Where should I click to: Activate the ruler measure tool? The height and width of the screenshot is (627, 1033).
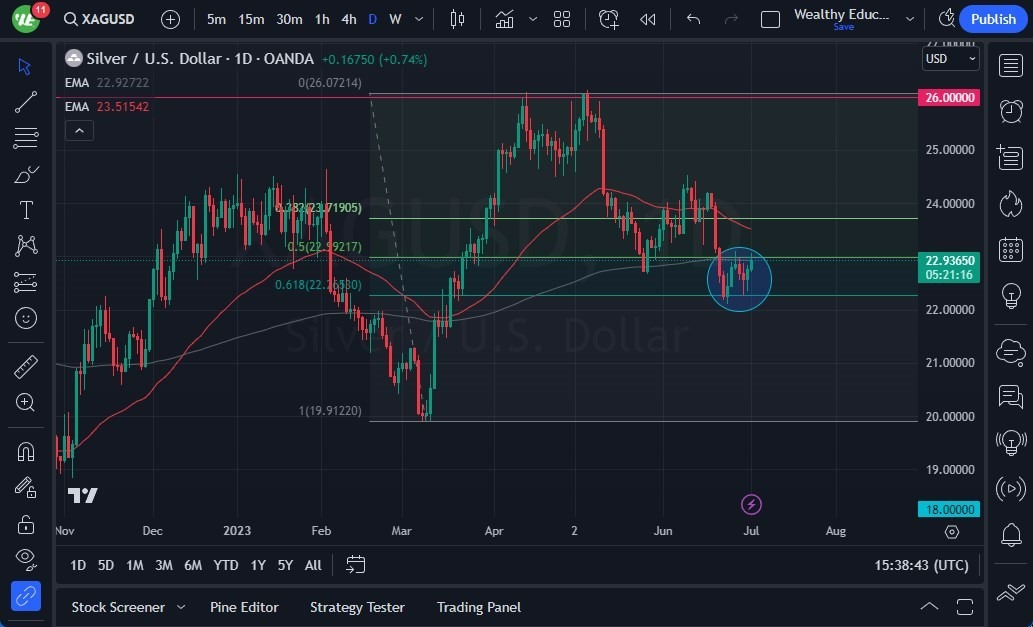point(26,367)
